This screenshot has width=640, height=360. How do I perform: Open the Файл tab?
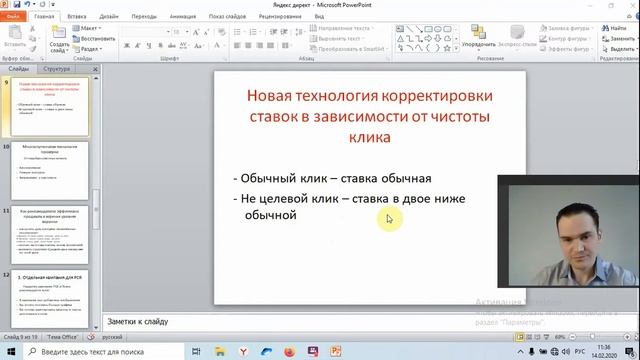click(x=13, y=16)
